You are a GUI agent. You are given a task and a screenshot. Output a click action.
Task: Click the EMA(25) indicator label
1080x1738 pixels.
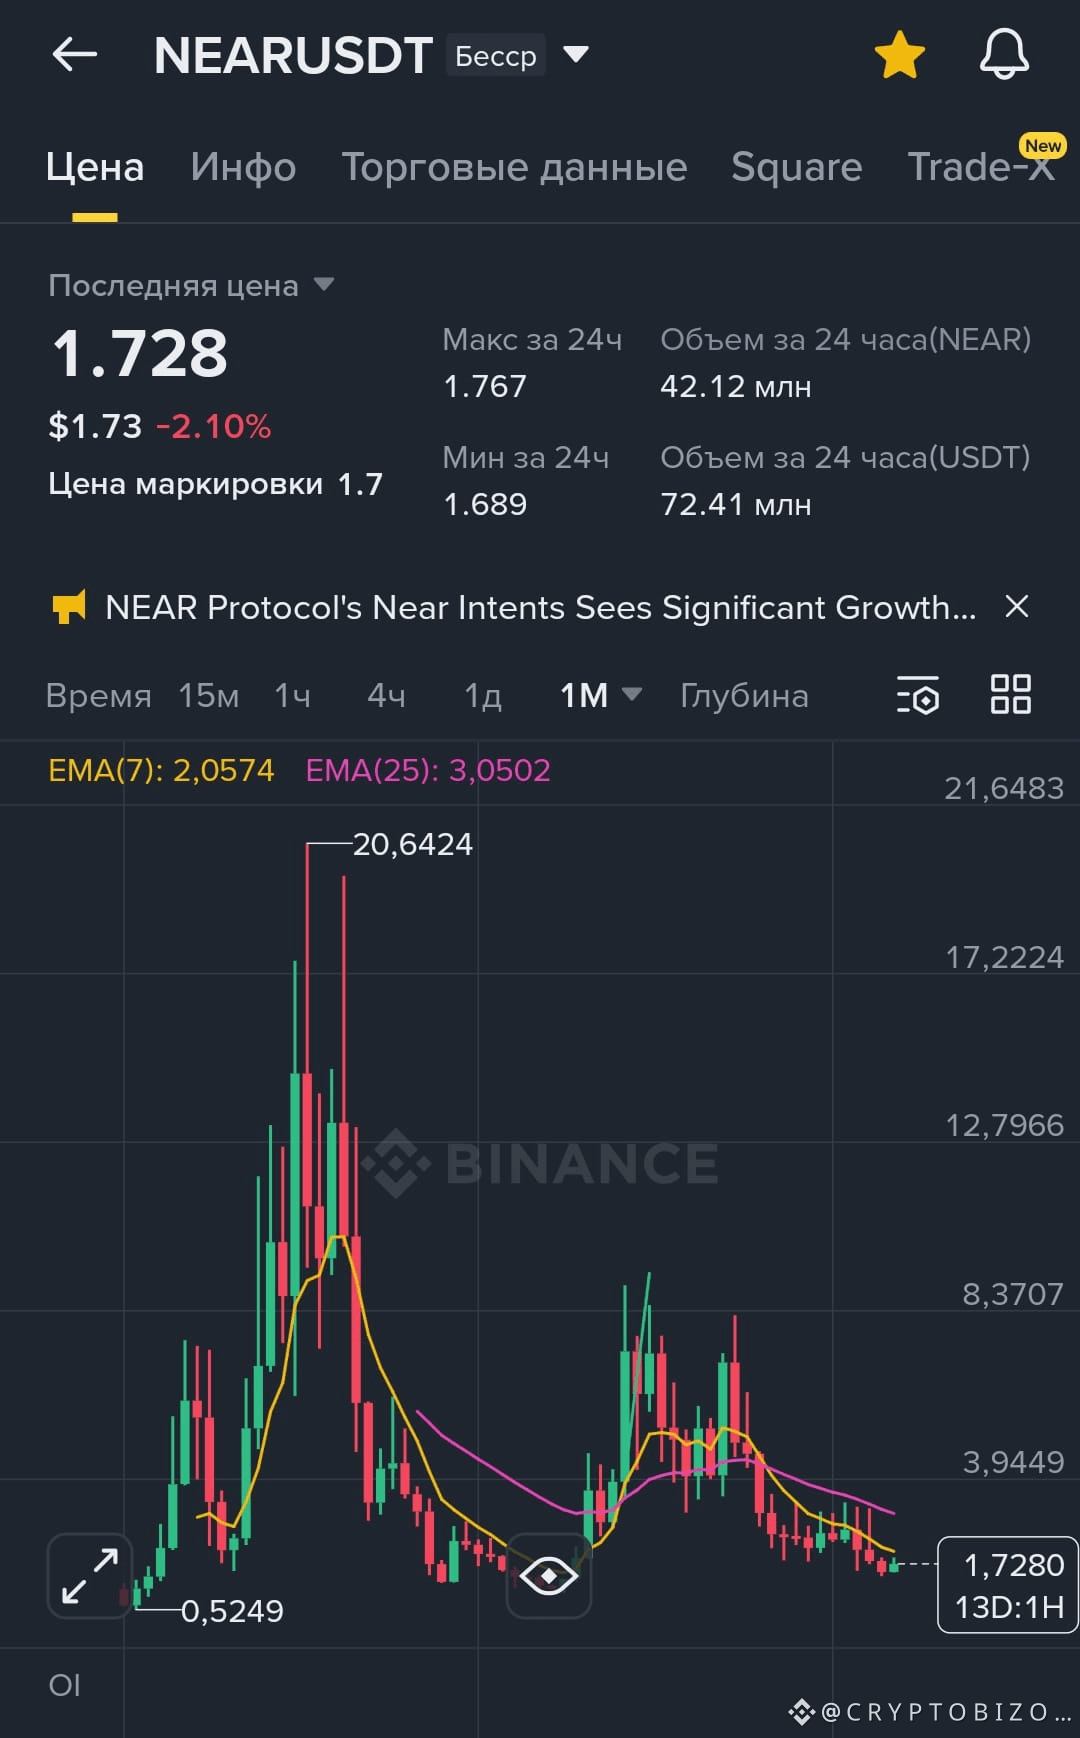[x=428, y=770]
